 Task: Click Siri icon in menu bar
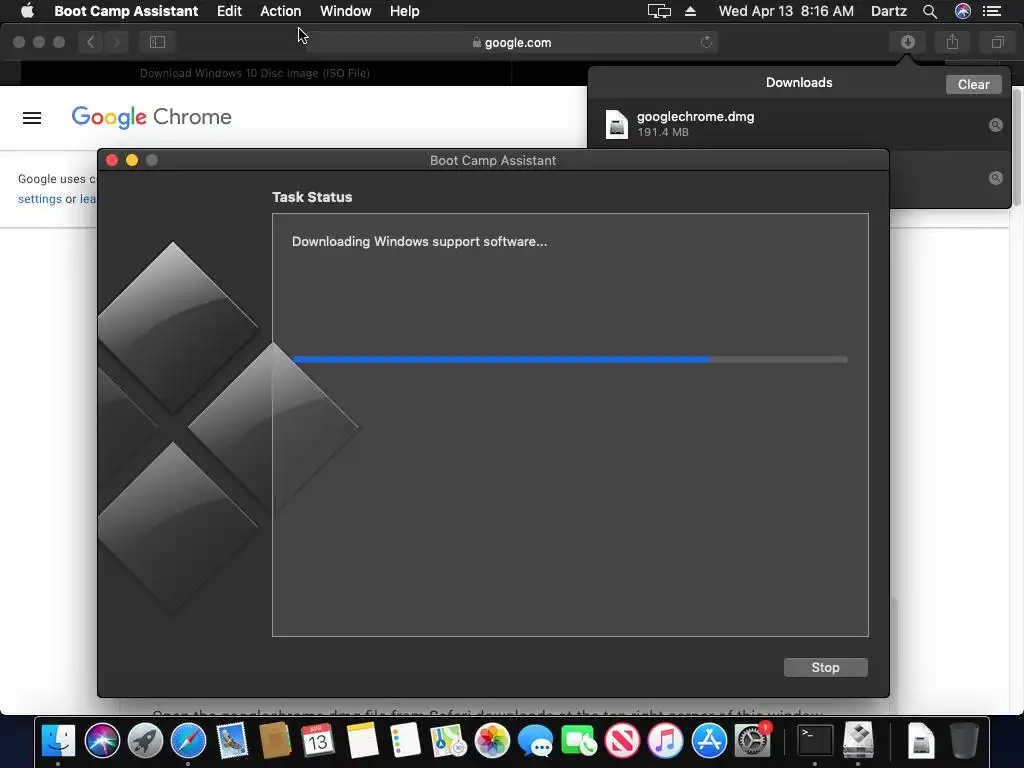point(963,11)
